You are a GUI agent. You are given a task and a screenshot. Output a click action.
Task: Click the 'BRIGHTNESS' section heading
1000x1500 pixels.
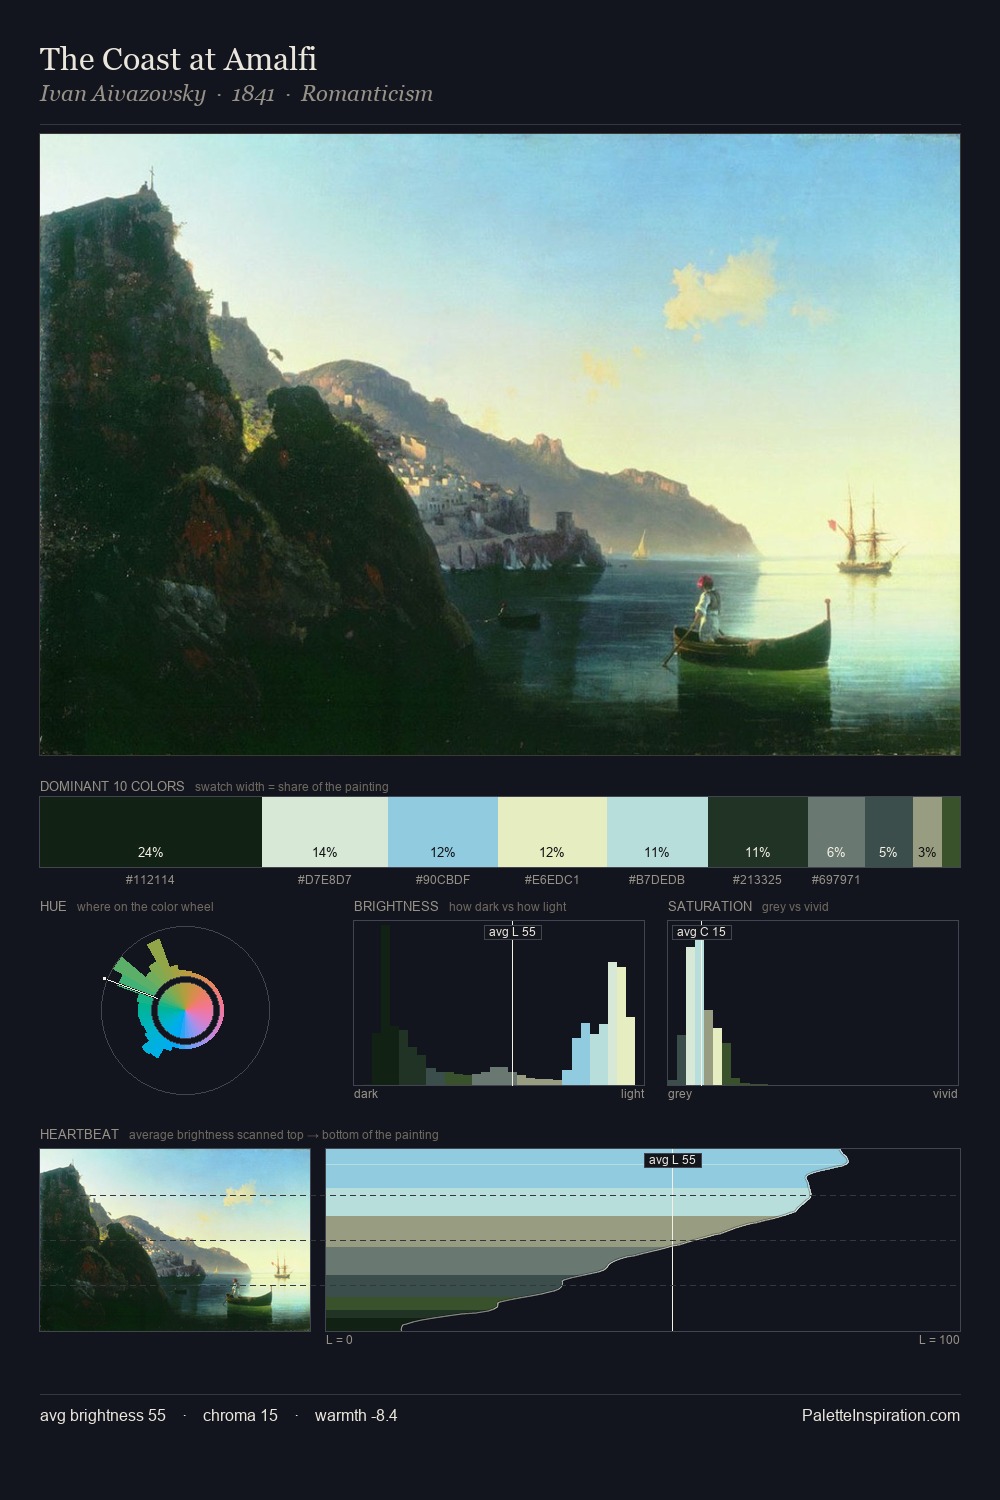pyautogui.click(x=396, y=906)
